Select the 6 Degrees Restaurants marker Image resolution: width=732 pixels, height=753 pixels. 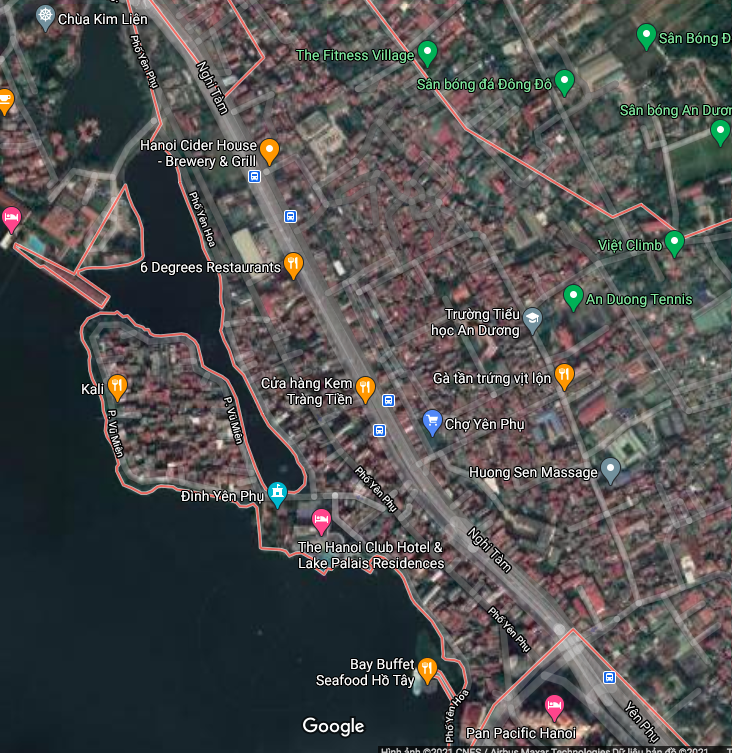(x=293, y=266)
